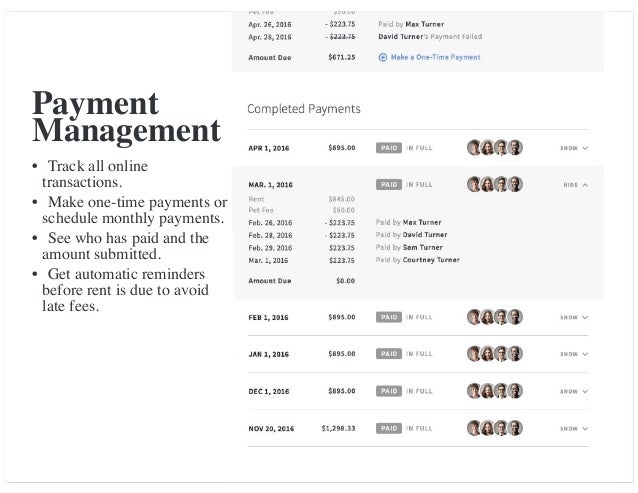
Task: Click the second avatar in the FEB 1, 2016 row
Action: (x=487, y=317)
